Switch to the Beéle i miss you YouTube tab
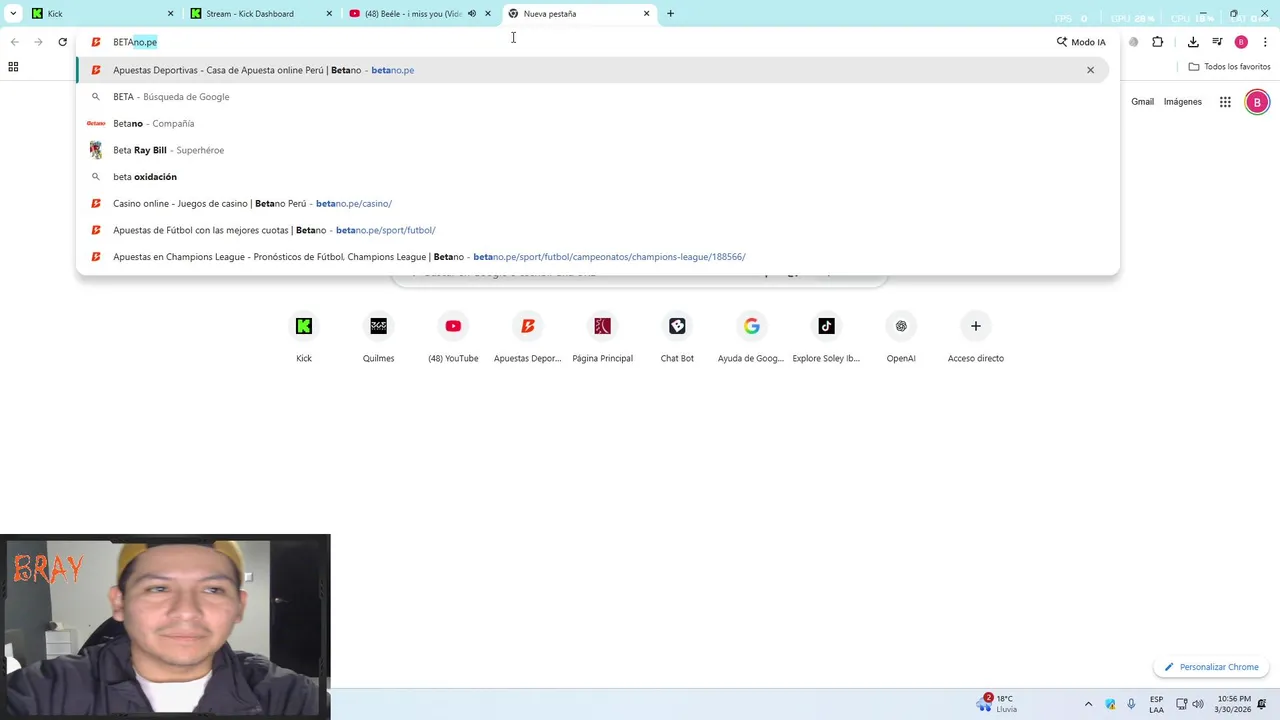Viewport: 1280px width, 720px height. 412,14
